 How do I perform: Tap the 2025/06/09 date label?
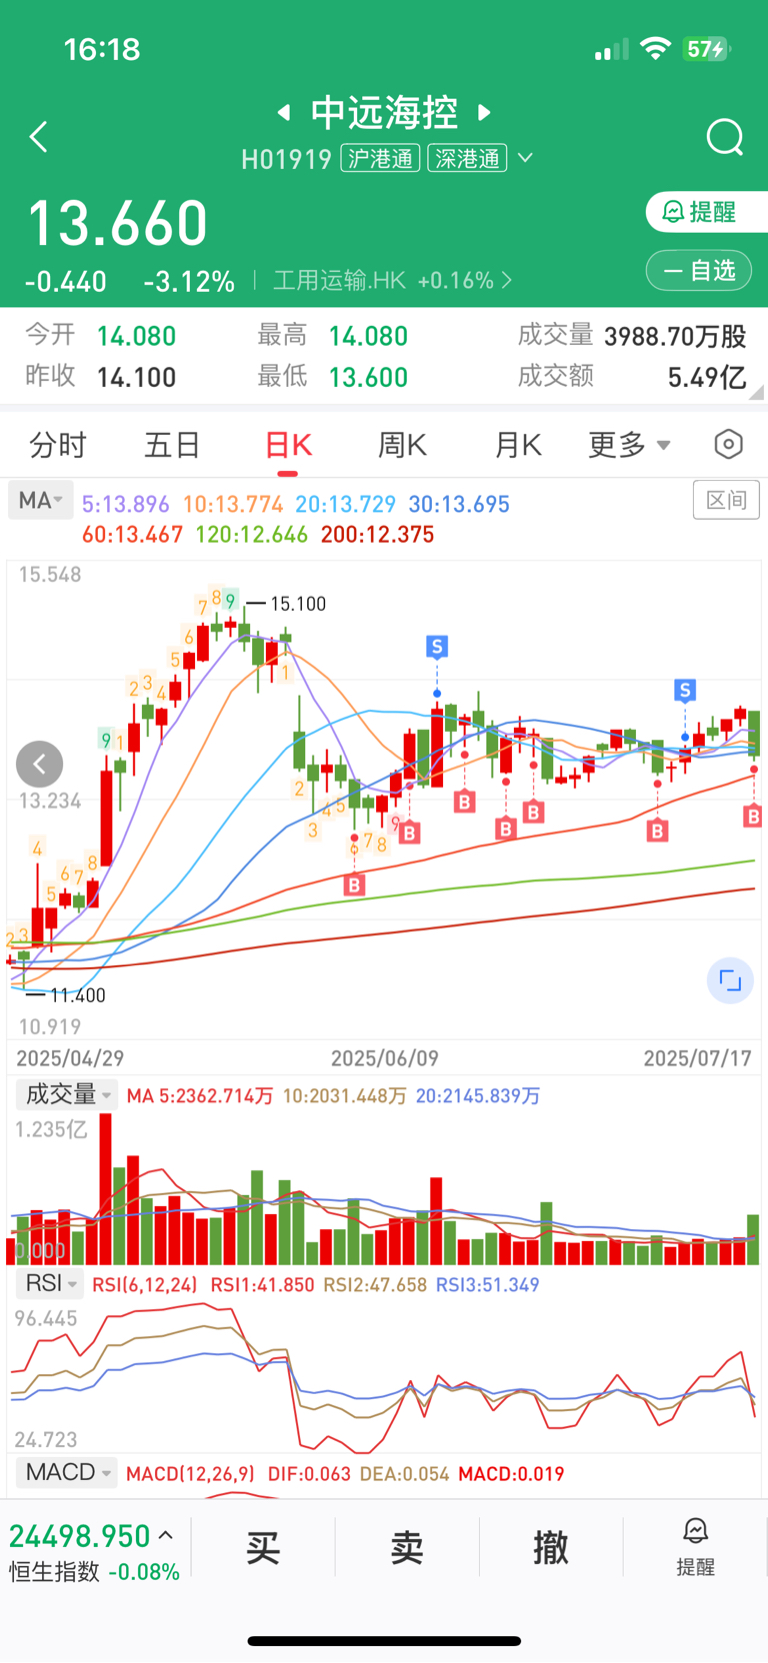pyautogui.click(x=384, y=1058)
